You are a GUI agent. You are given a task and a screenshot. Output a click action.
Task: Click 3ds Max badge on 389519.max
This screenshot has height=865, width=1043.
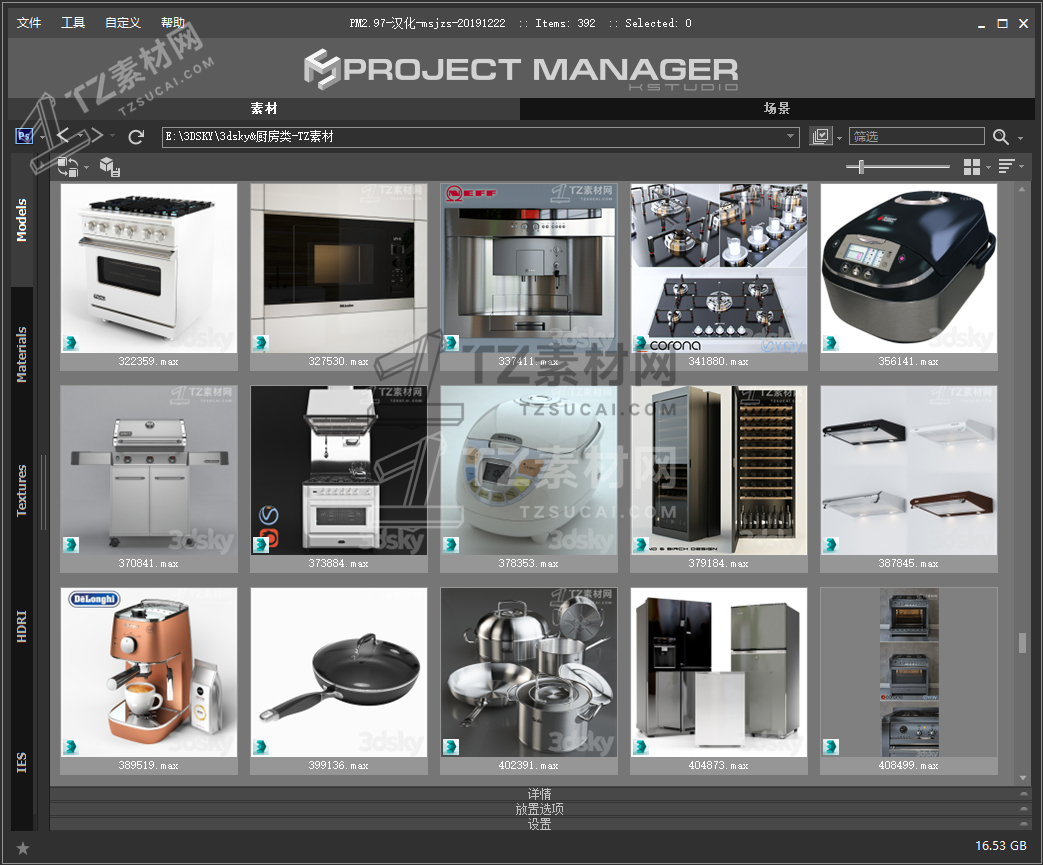coord(71,747)
